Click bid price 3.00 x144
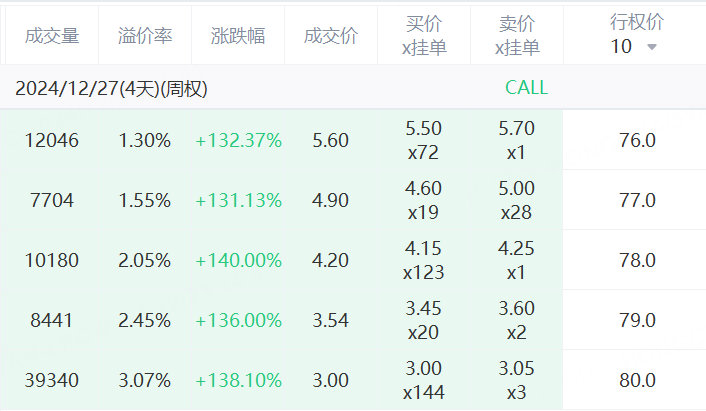 pos(424,380)
